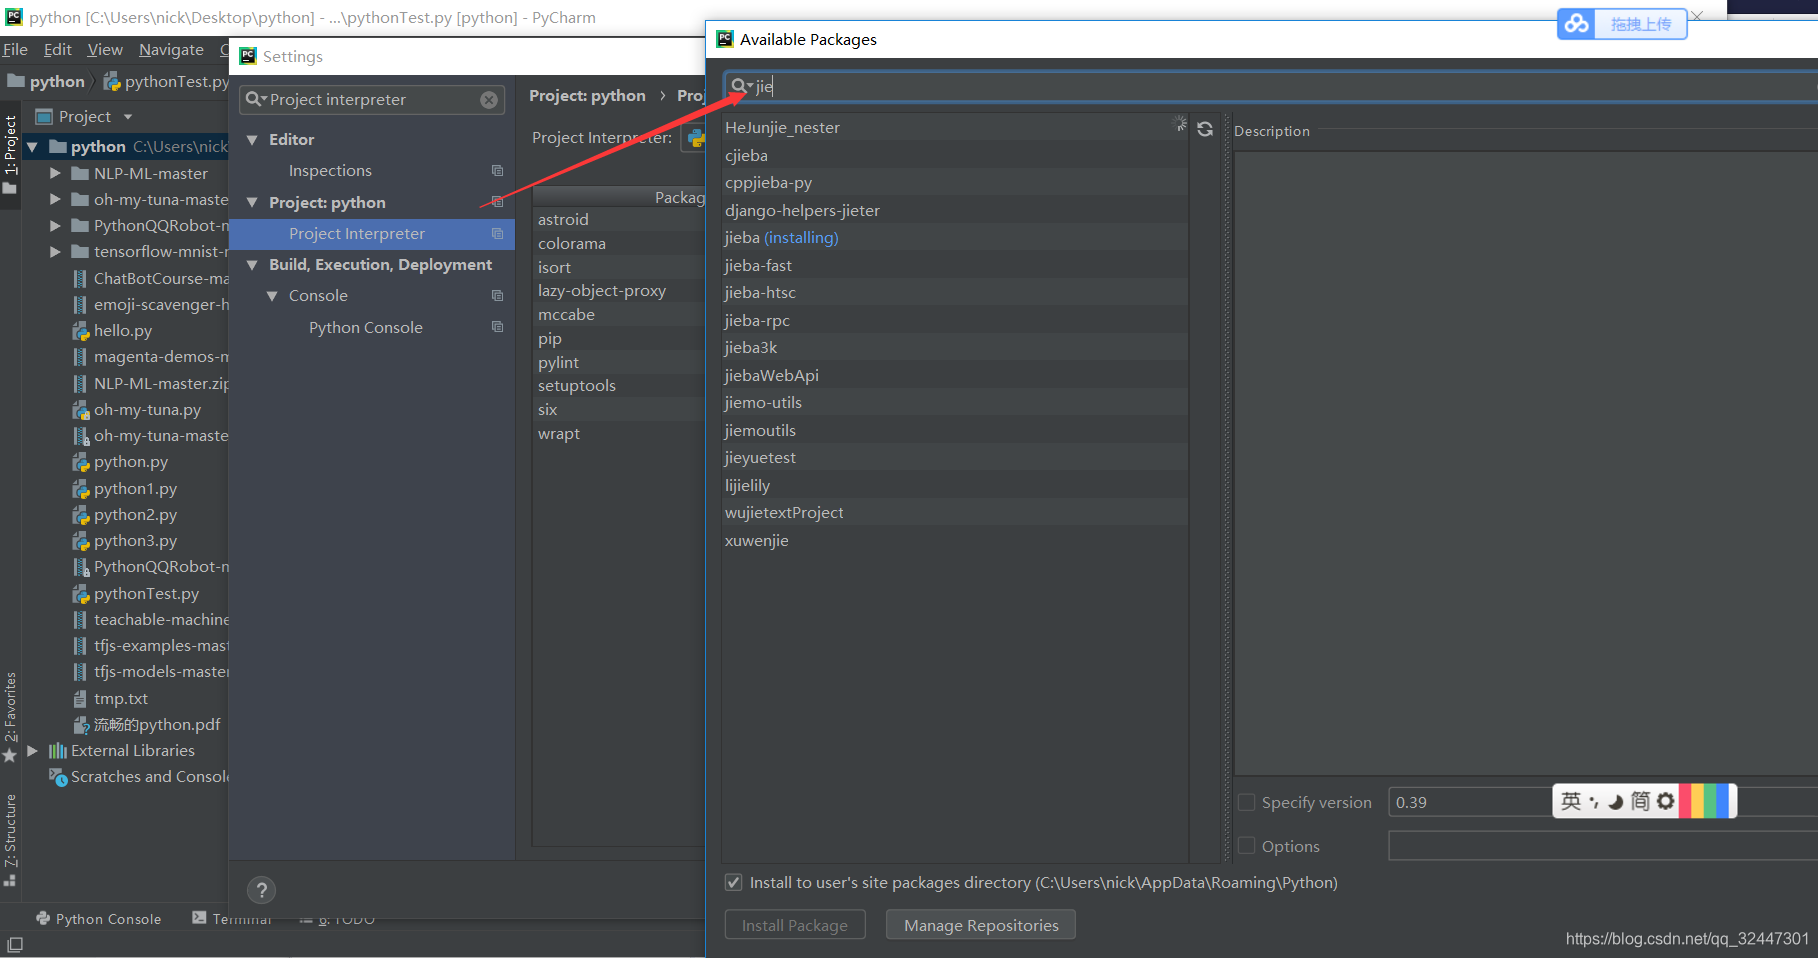1818x958 pixels.
Task: Expand External Libraries node
Action: (x=32, y=751)
